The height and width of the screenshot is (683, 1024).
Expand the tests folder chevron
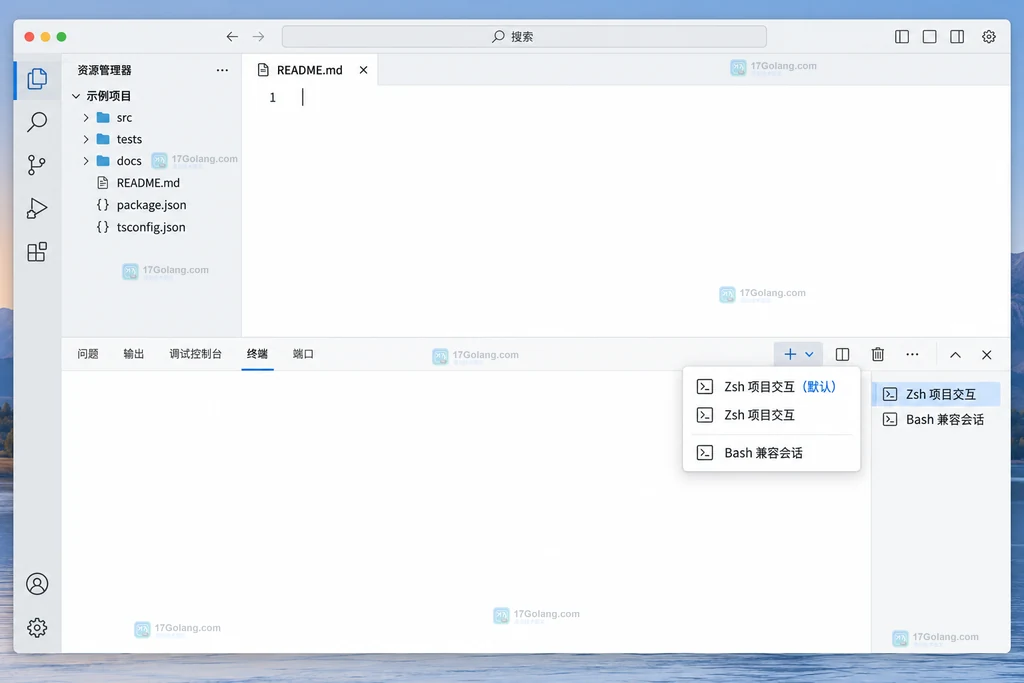click(86, 139)
